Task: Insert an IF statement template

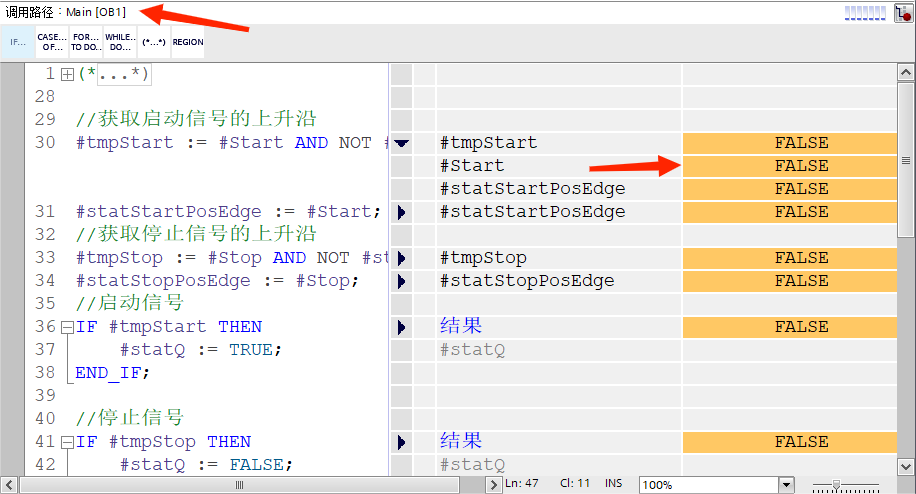Action: pyautogui.click(x=18, y=42)
